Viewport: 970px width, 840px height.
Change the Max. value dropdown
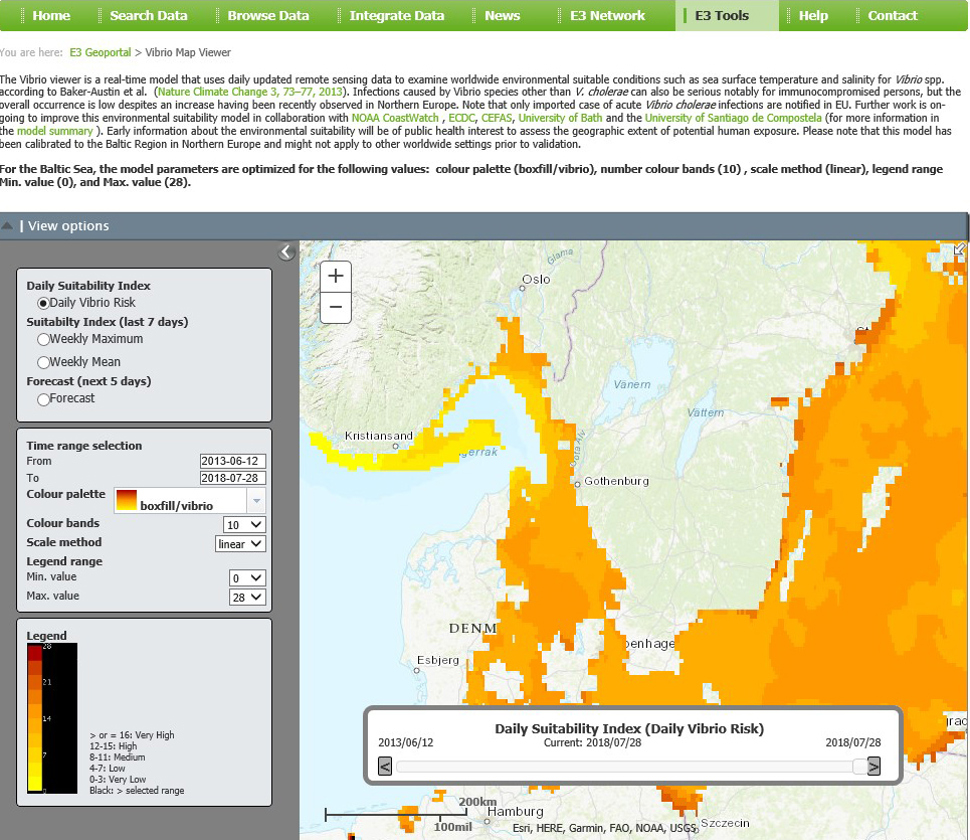[x=247, y=597]
